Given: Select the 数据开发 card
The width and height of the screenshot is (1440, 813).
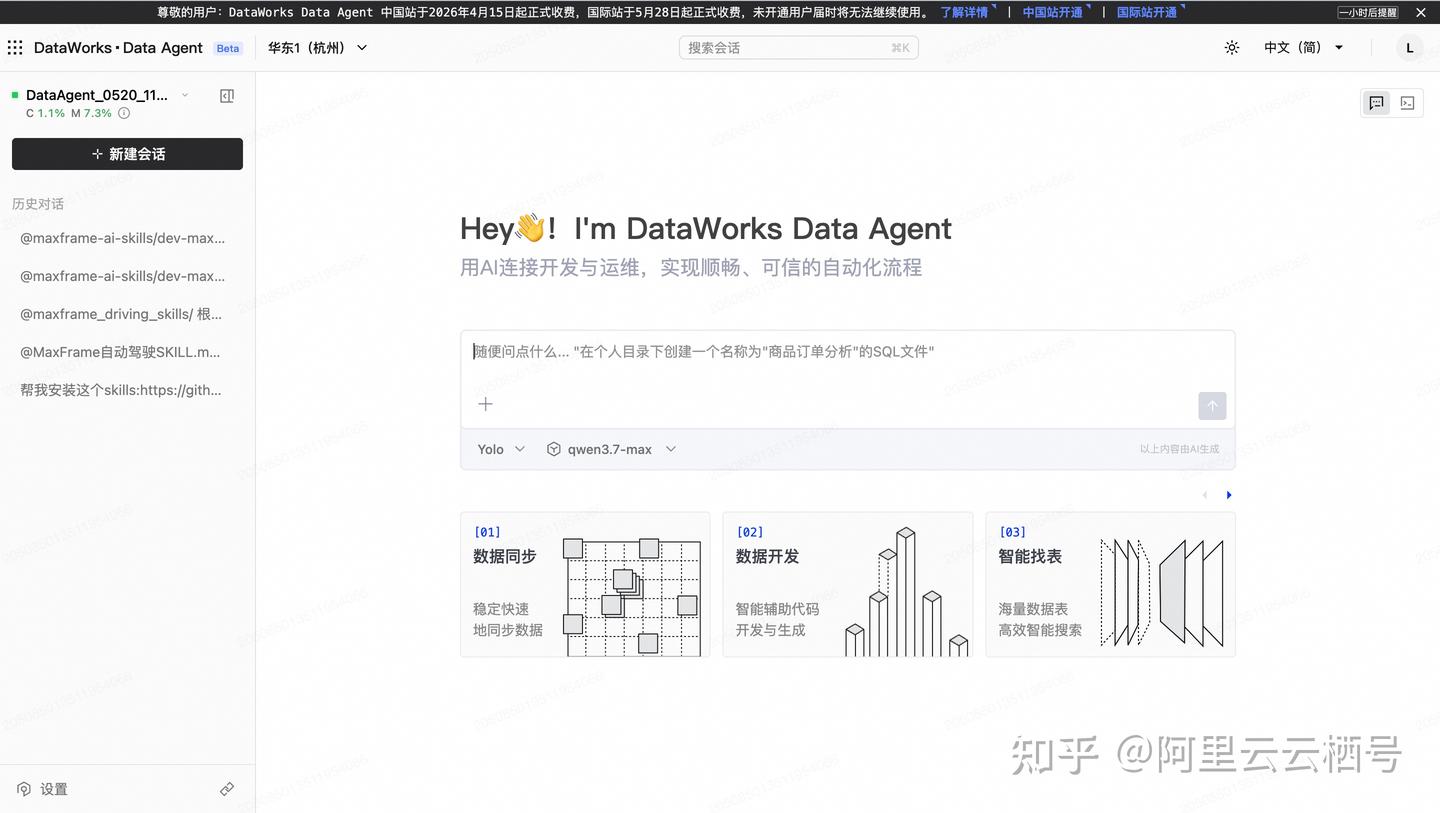Looking at the screenshot, I should point(847,584).
